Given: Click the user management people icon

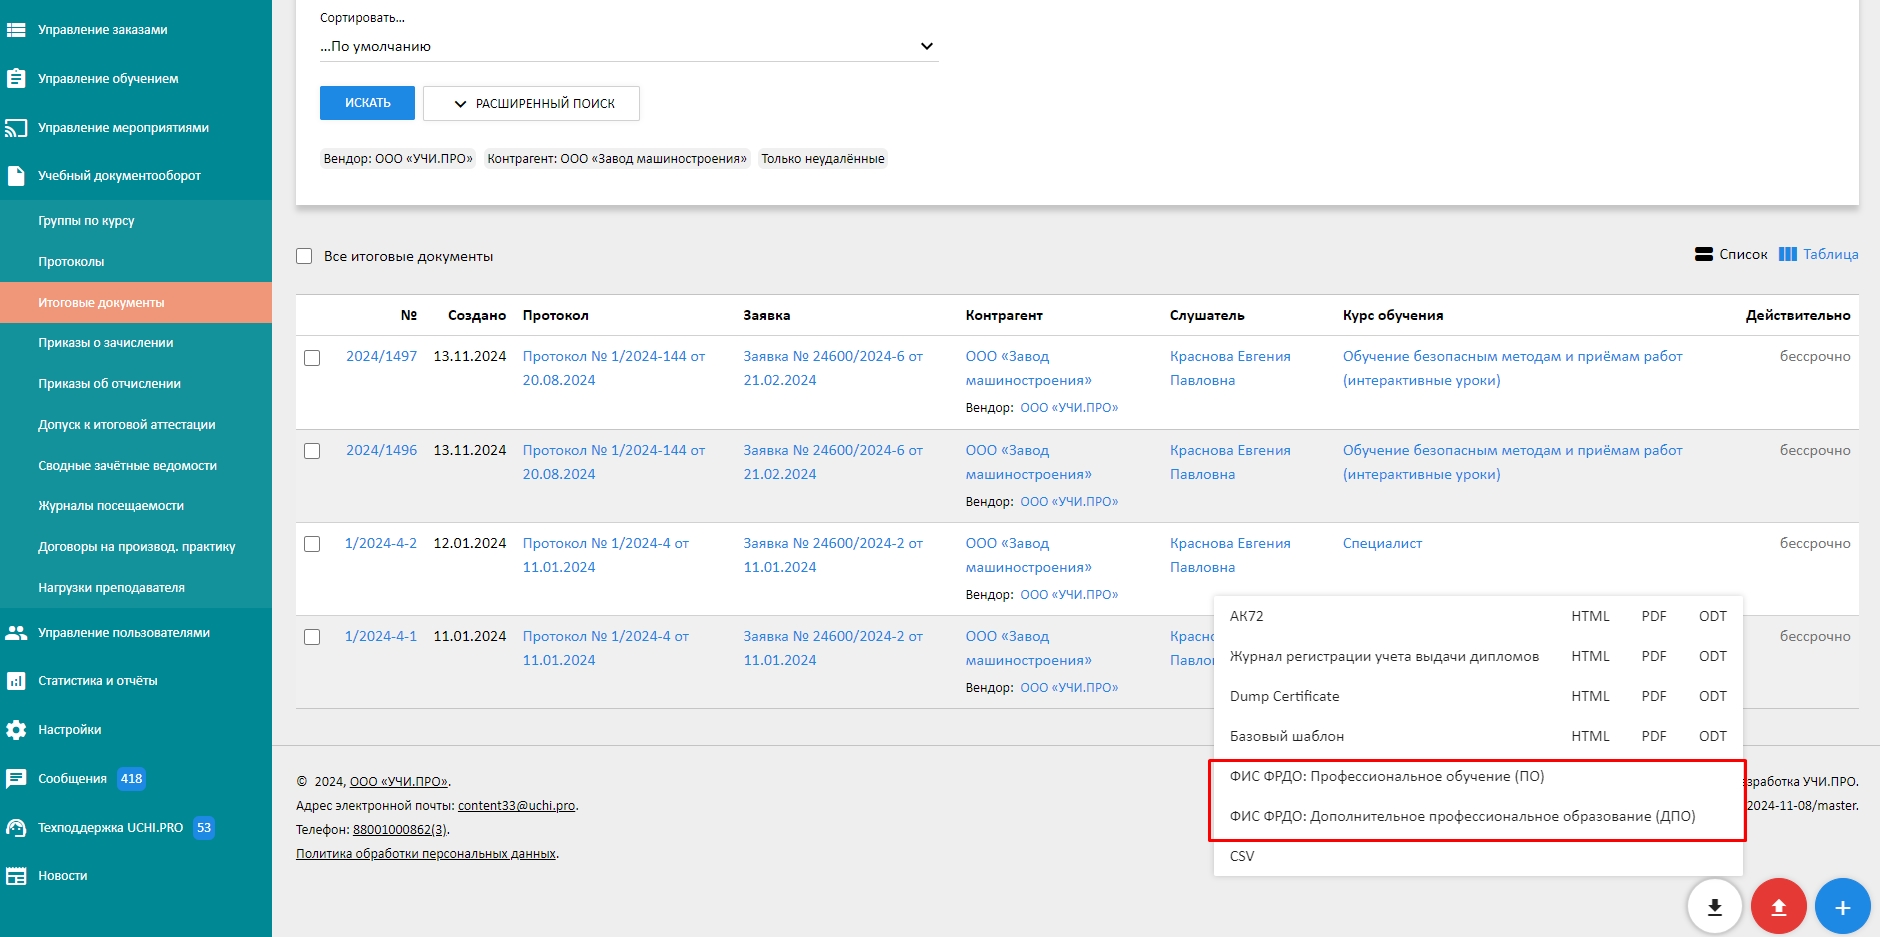Looking at the screenshot, I should [16, 633].
